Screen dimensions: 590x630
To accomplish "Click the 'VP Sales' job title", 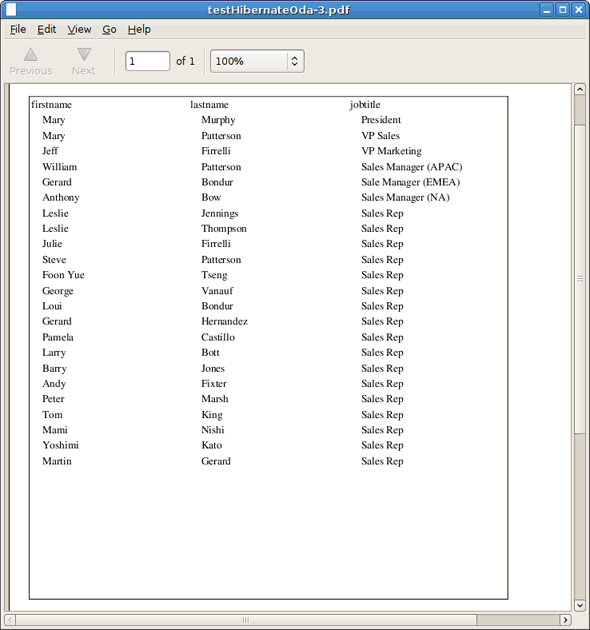I will click(381, 136).
